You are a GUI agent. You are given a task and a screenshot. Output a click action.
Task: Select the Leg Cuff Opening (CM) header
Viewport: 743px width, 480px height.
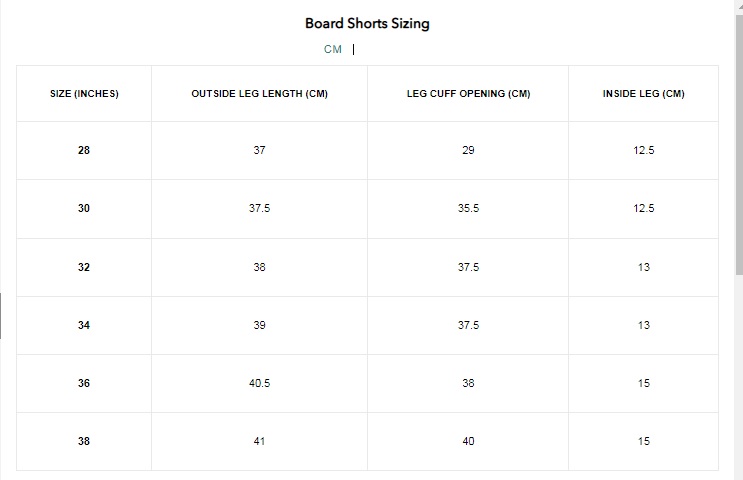[469, 94]
